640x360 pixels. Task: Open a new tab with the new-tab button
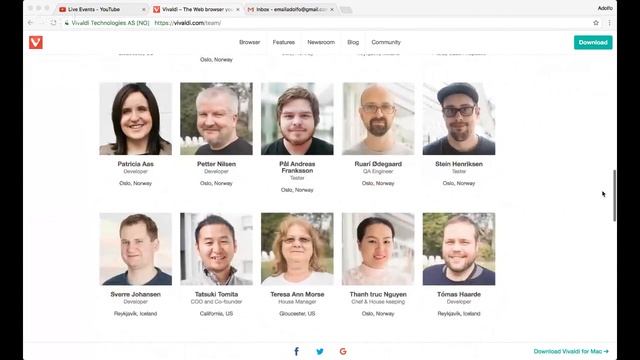[346, 10]
